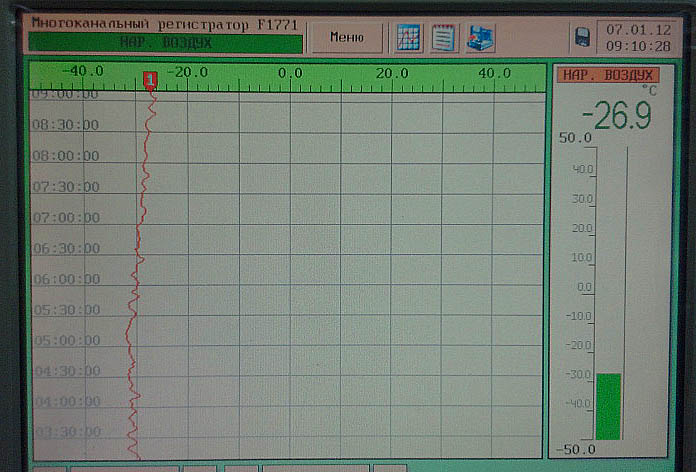The width and height of the screenshot is (696, 472).
Task: Click the -40.0 mark on the top scale
Action: (x=83, y=73)
